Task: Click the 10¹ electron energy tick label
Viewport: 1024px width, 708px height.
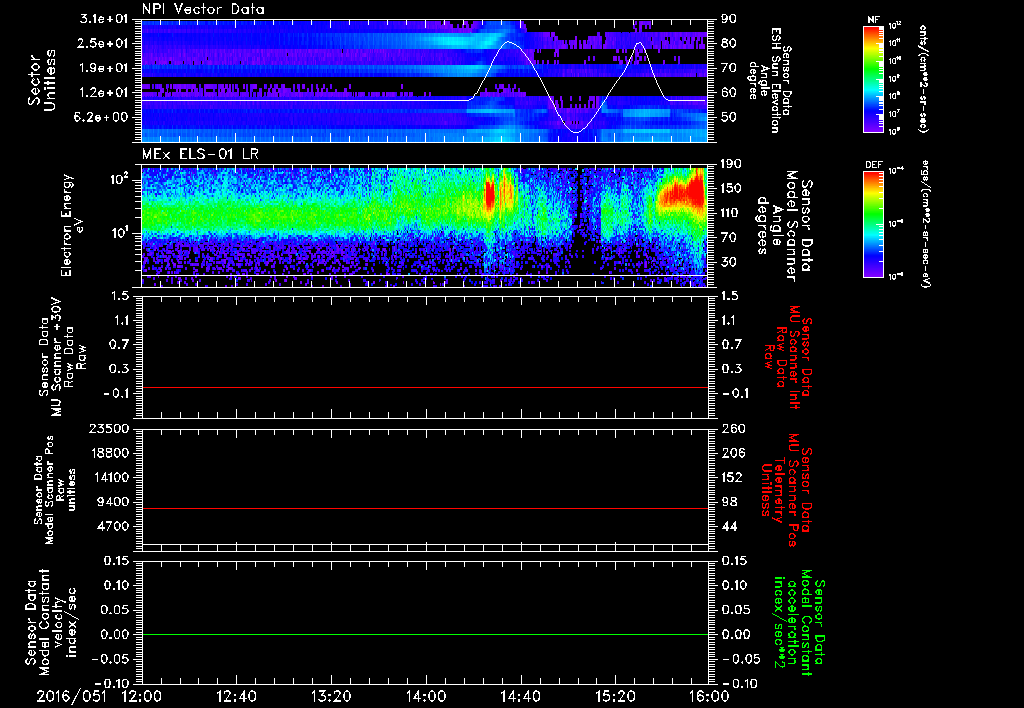Action: [120, 233]
